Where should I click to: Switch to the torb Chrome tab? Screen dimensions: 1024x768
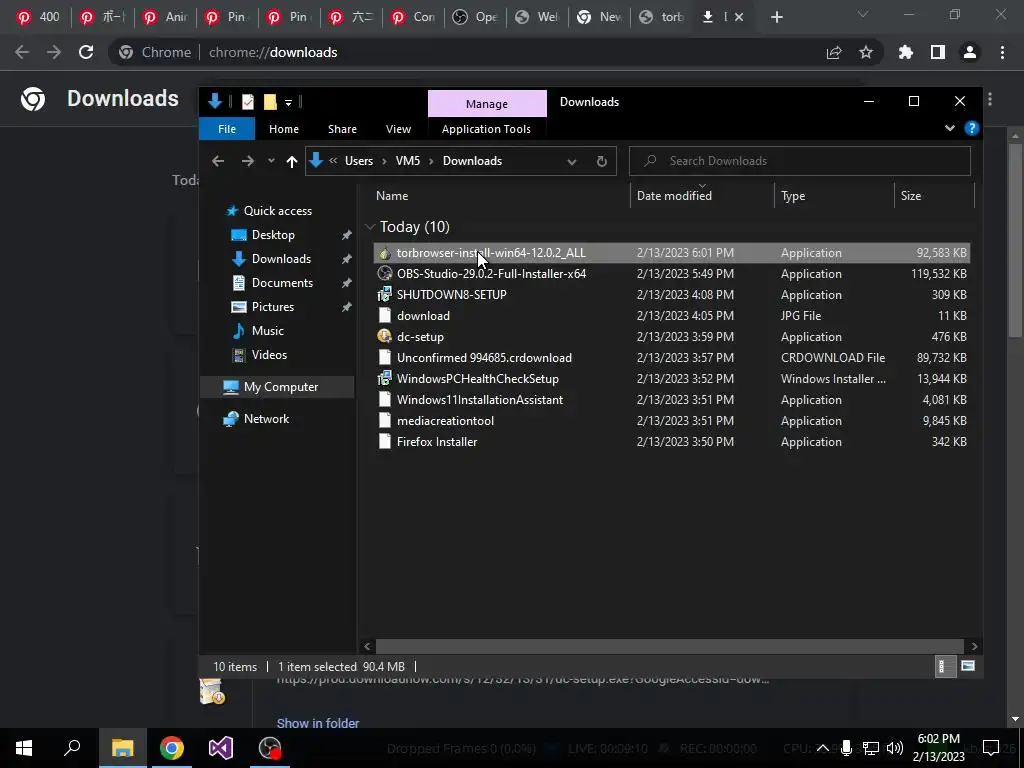[662, 17]
